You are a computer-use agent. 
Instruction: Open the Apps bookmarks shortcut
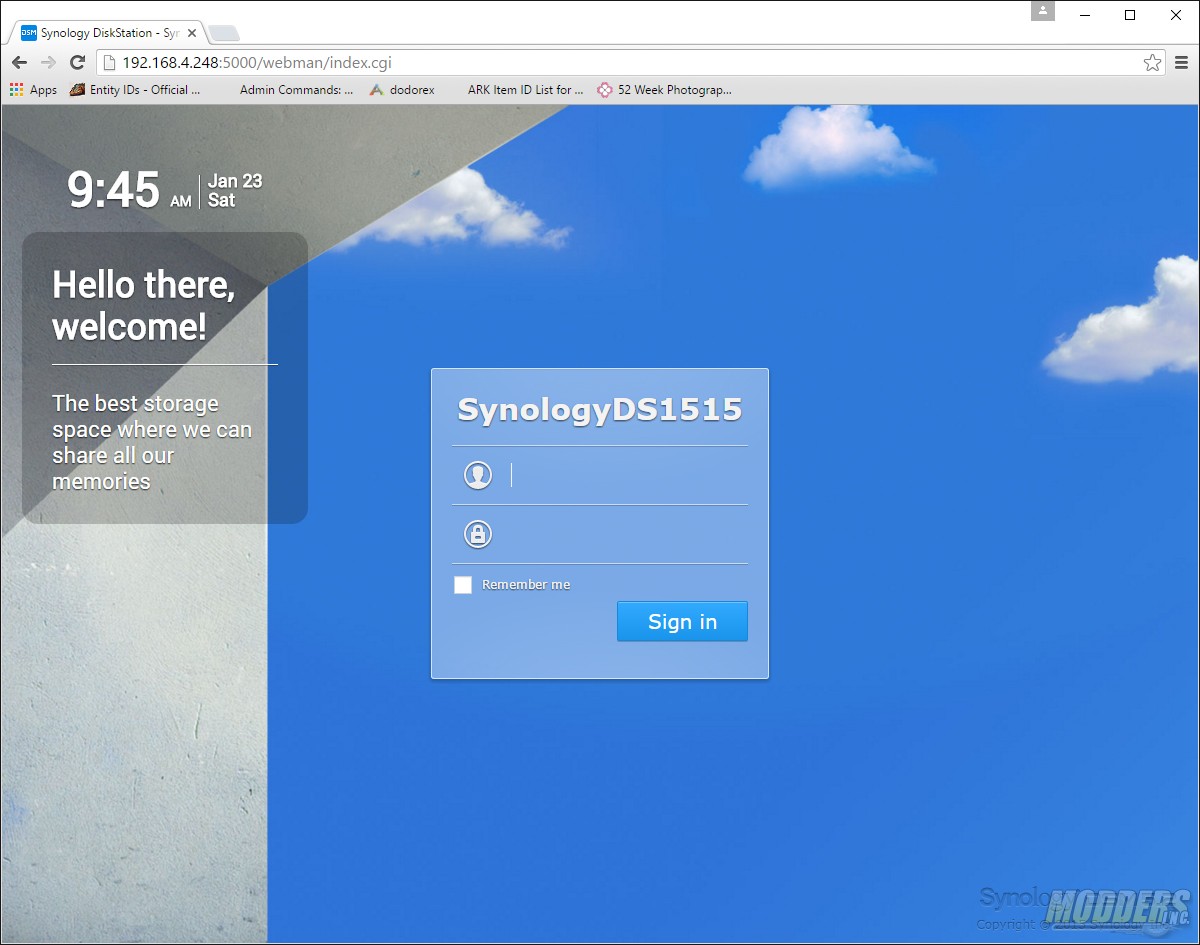pos(33,90)
